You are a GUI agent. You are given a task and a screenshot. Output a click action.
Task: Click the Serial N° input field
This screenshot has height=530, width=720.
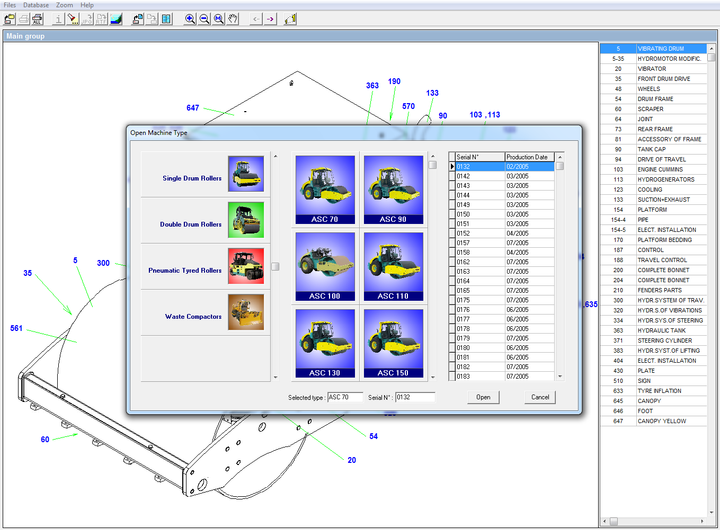(415, 397)
